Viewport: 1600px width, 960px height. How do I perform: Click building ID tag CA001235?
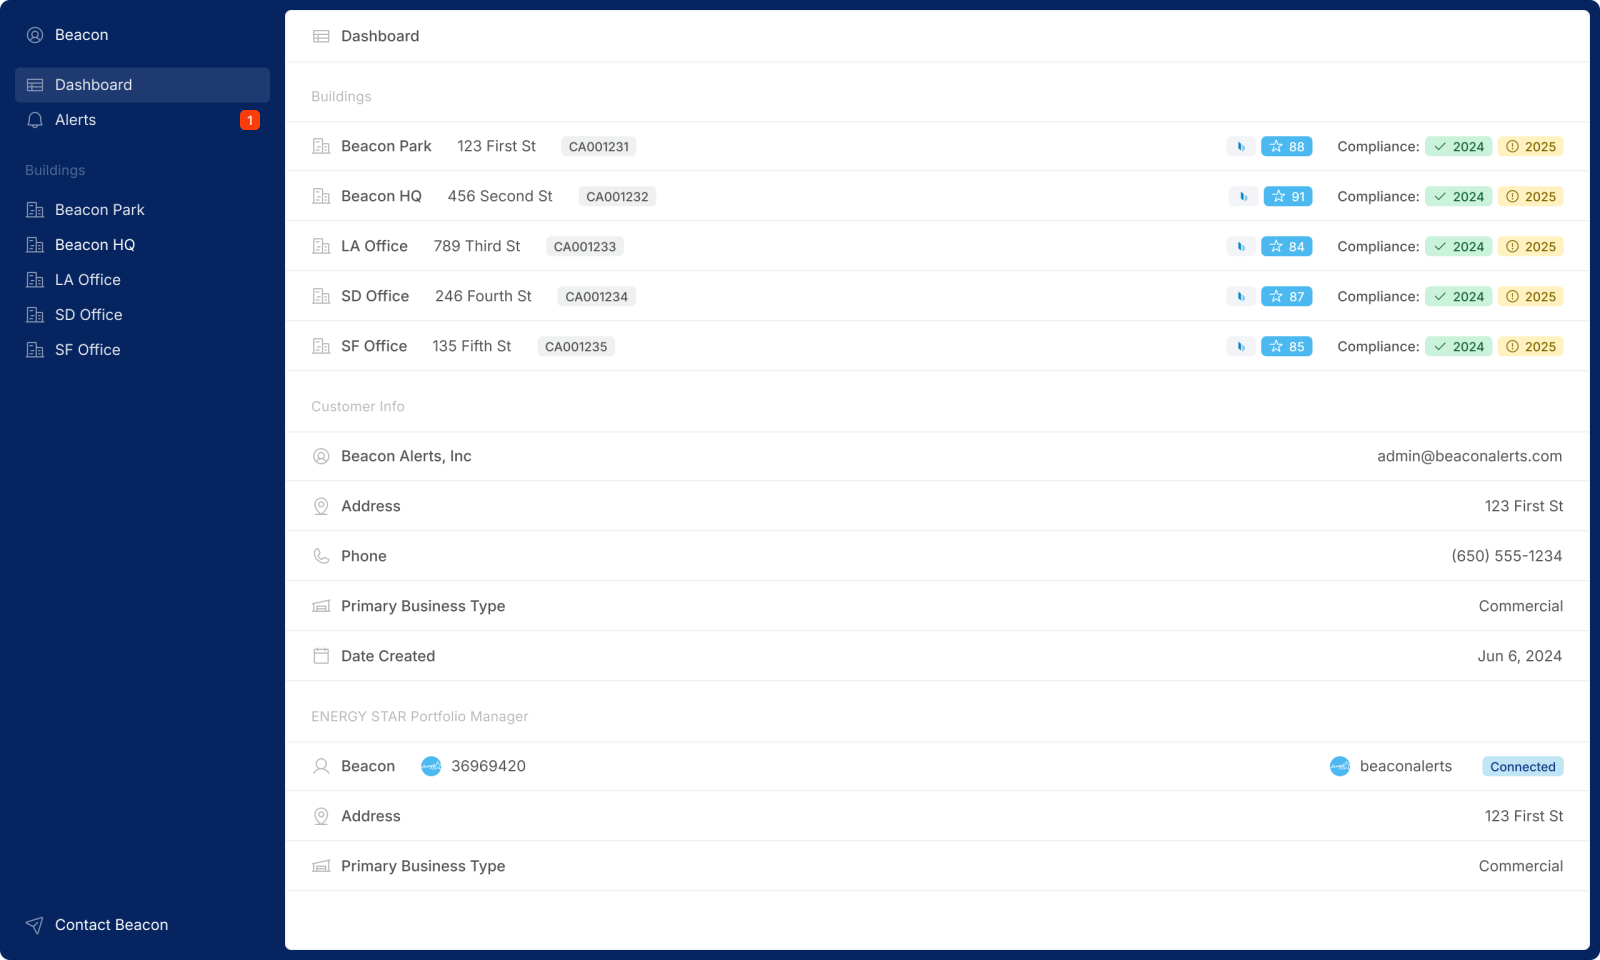[576, 347]
